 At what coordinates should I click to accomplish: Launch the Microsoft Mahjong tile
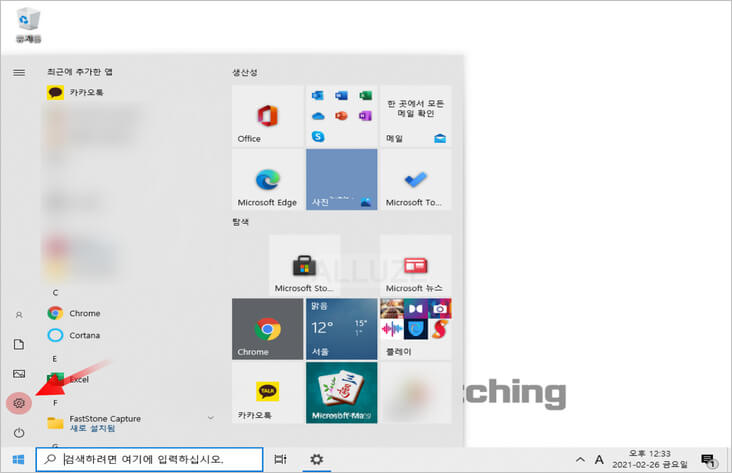[x=341, y=393]
